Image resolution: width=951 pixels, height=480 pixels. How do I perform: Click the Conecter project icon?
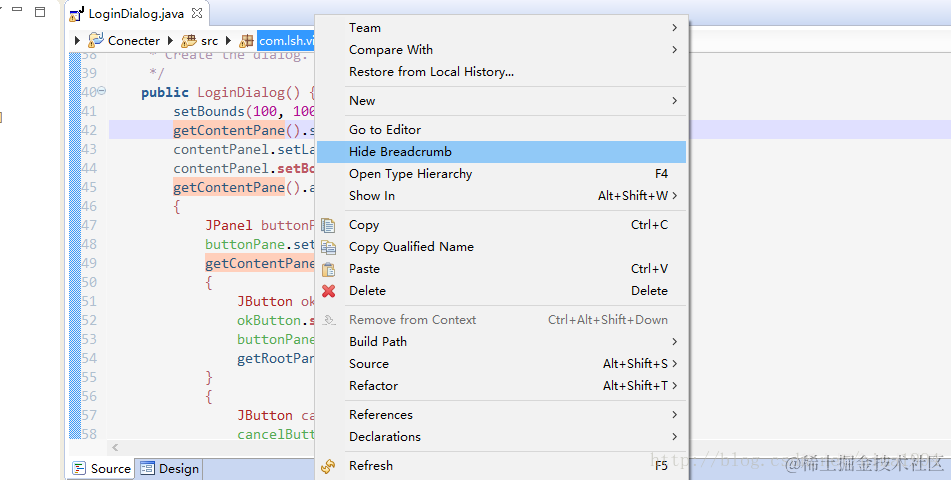(96, 41)
